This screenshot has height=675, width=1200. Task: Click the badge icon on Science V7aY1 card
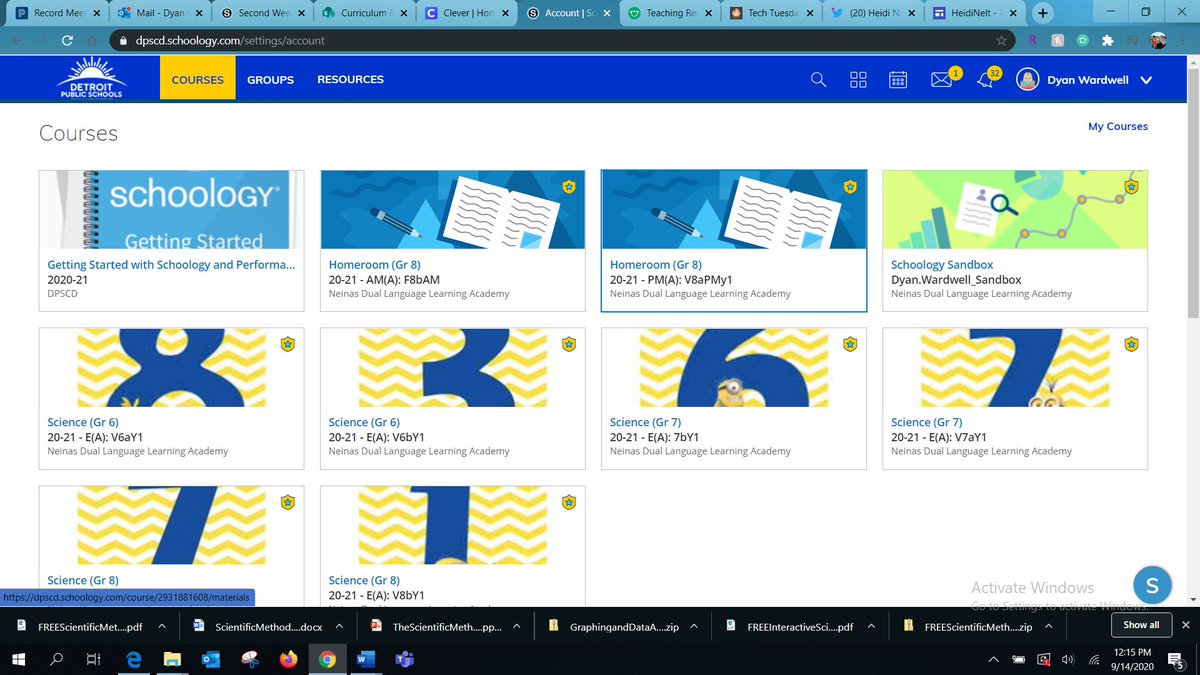tap(1131, 344)
